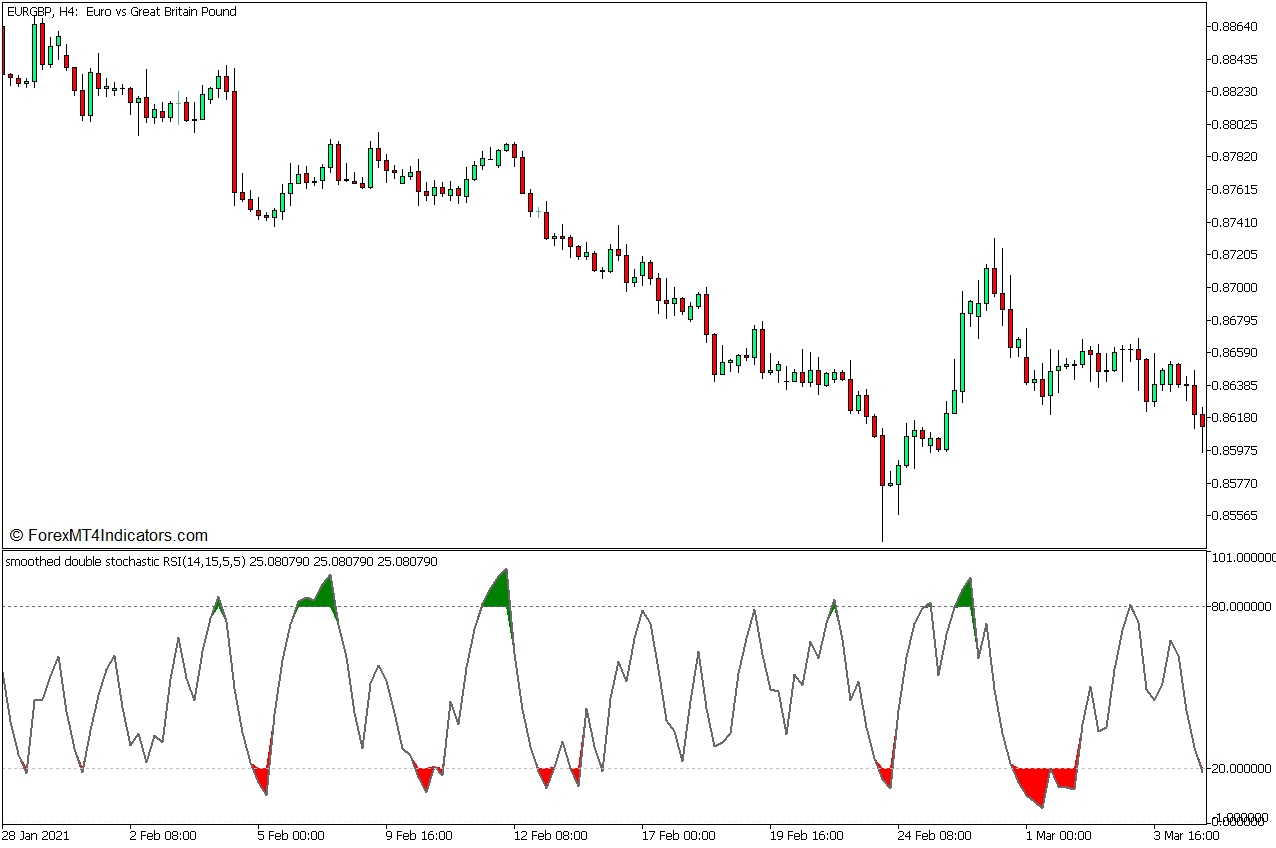Click the 101.000000 indicator scale label

1241,557
